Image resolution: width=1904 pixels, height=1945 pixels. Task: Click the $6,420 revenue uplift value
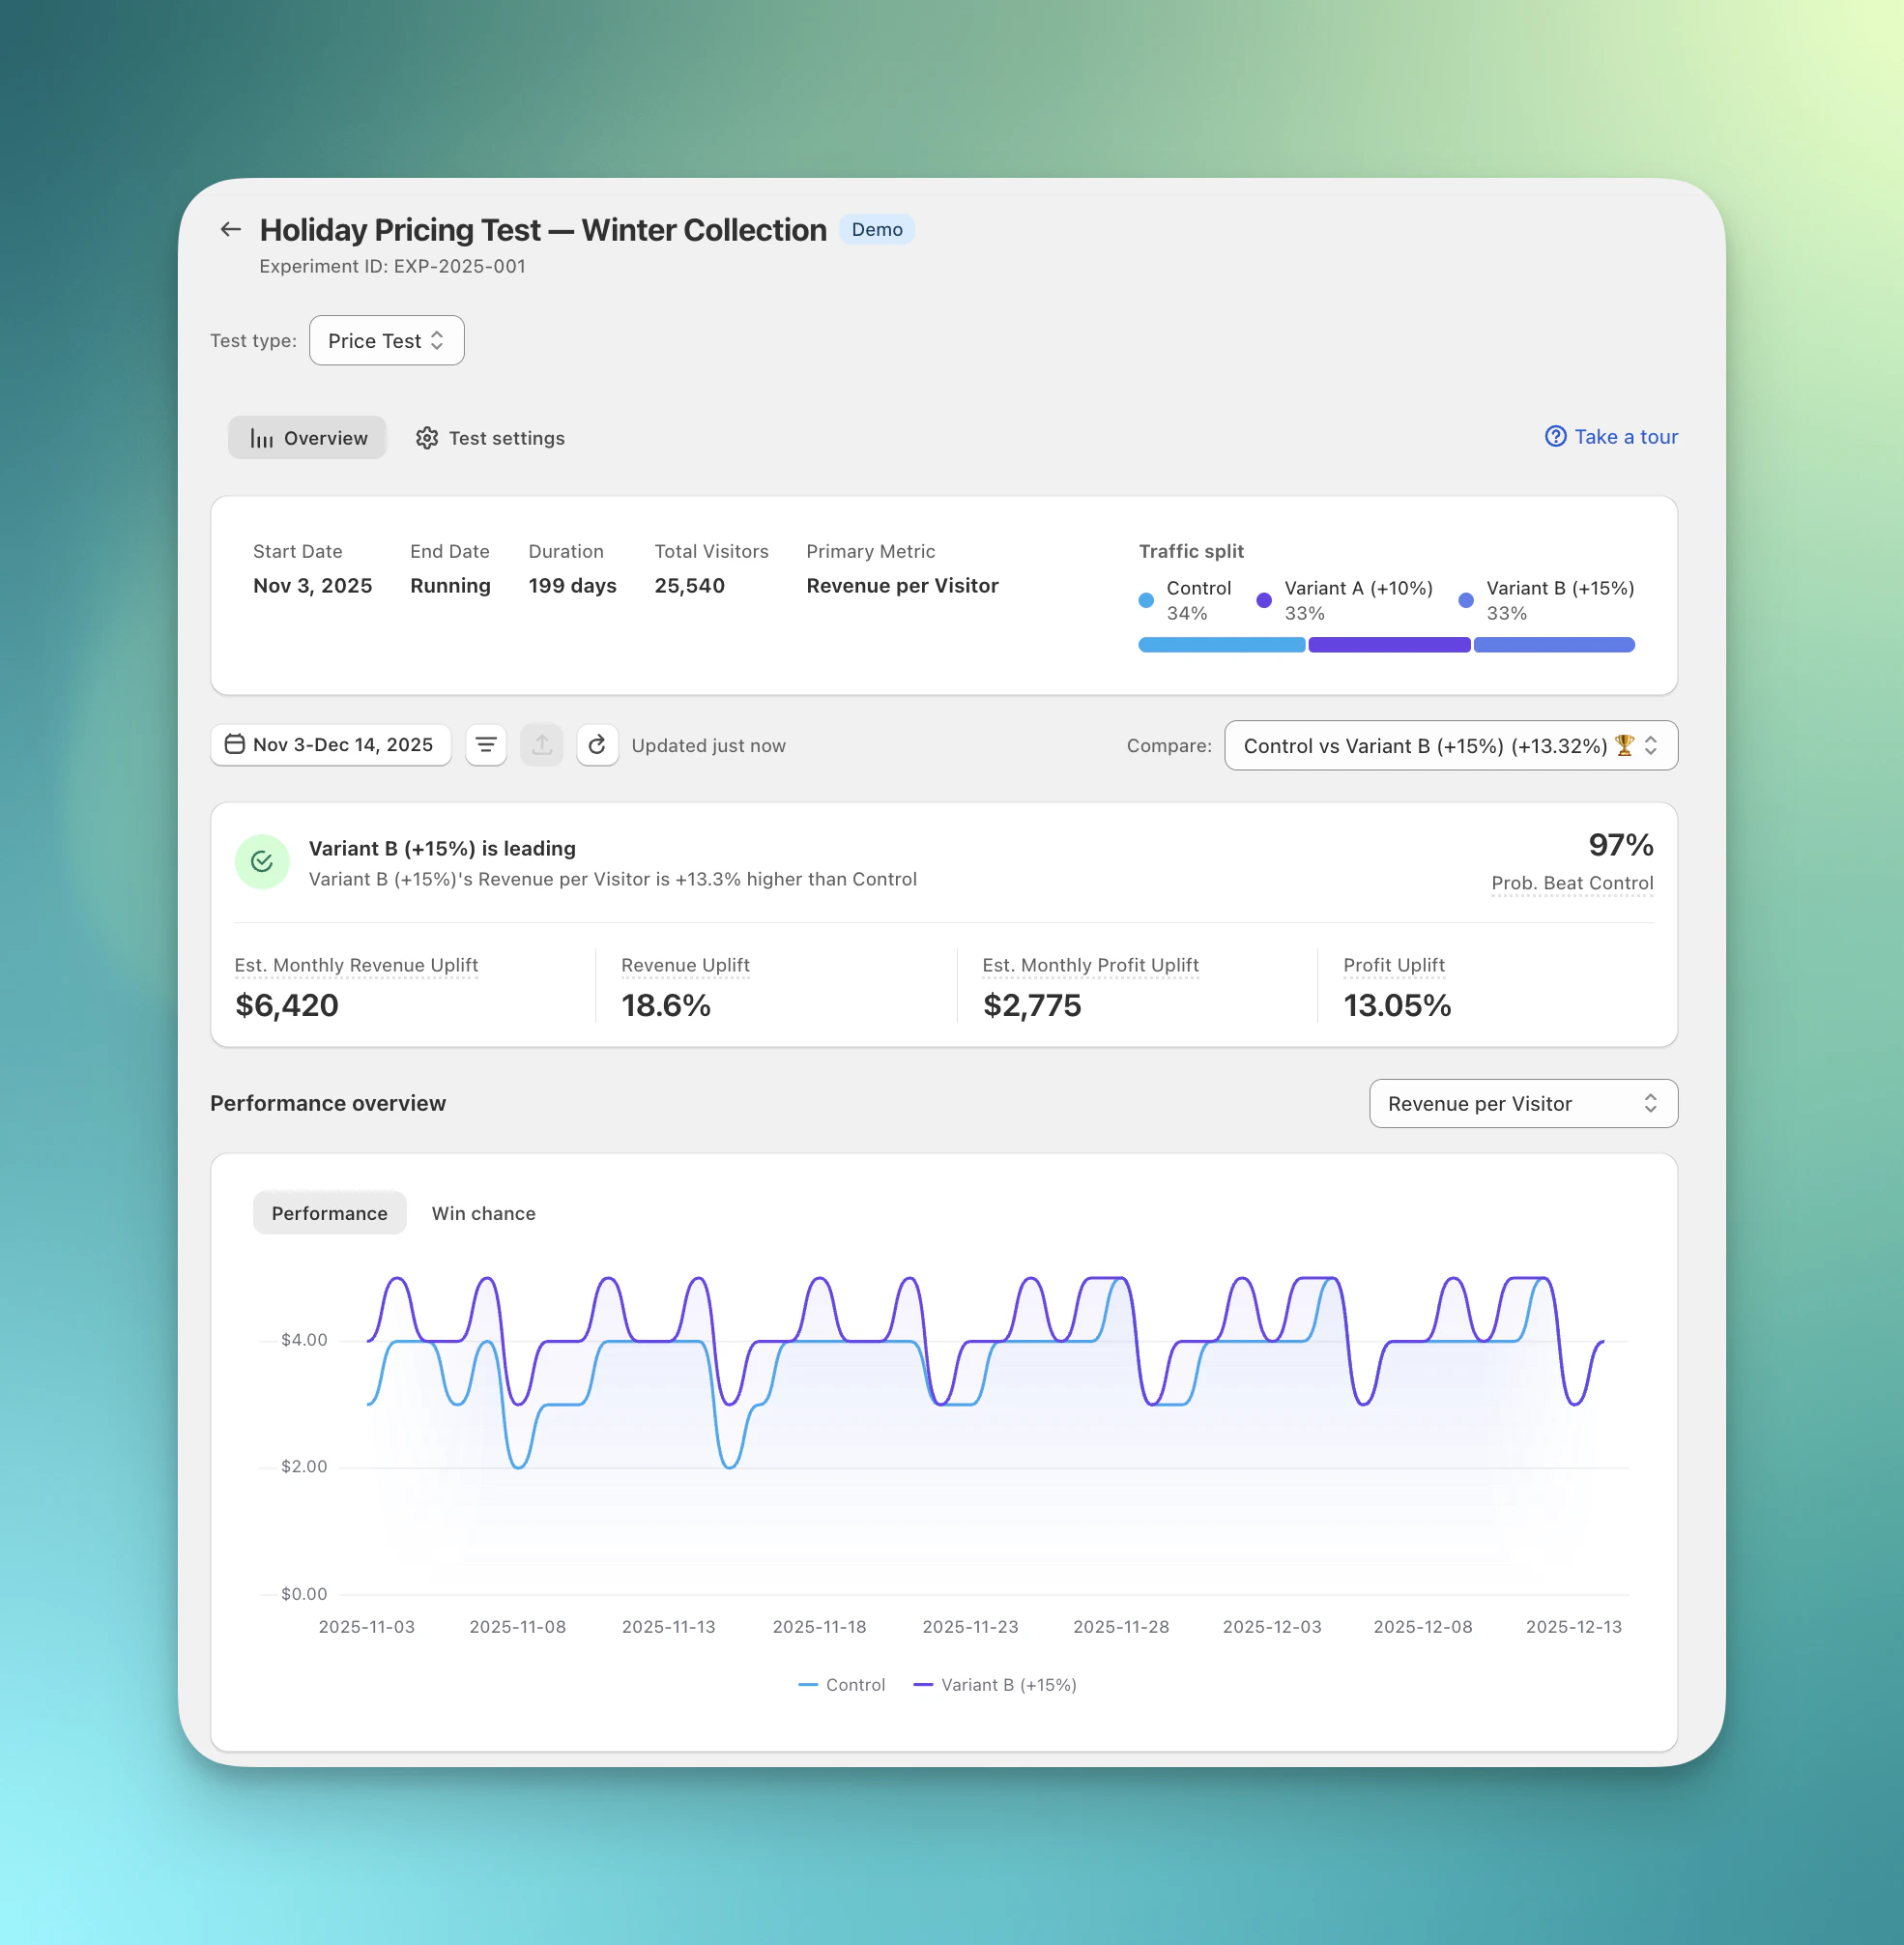[287, 1005]
